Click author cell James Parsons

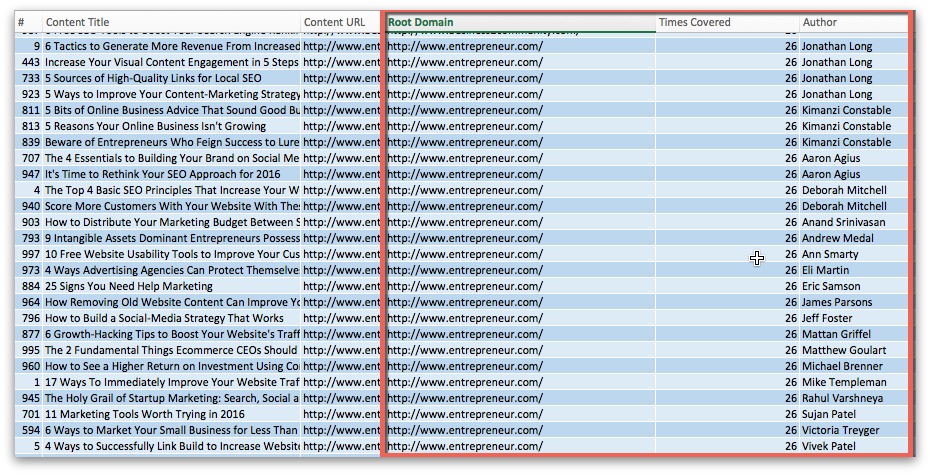click(853, 302)
